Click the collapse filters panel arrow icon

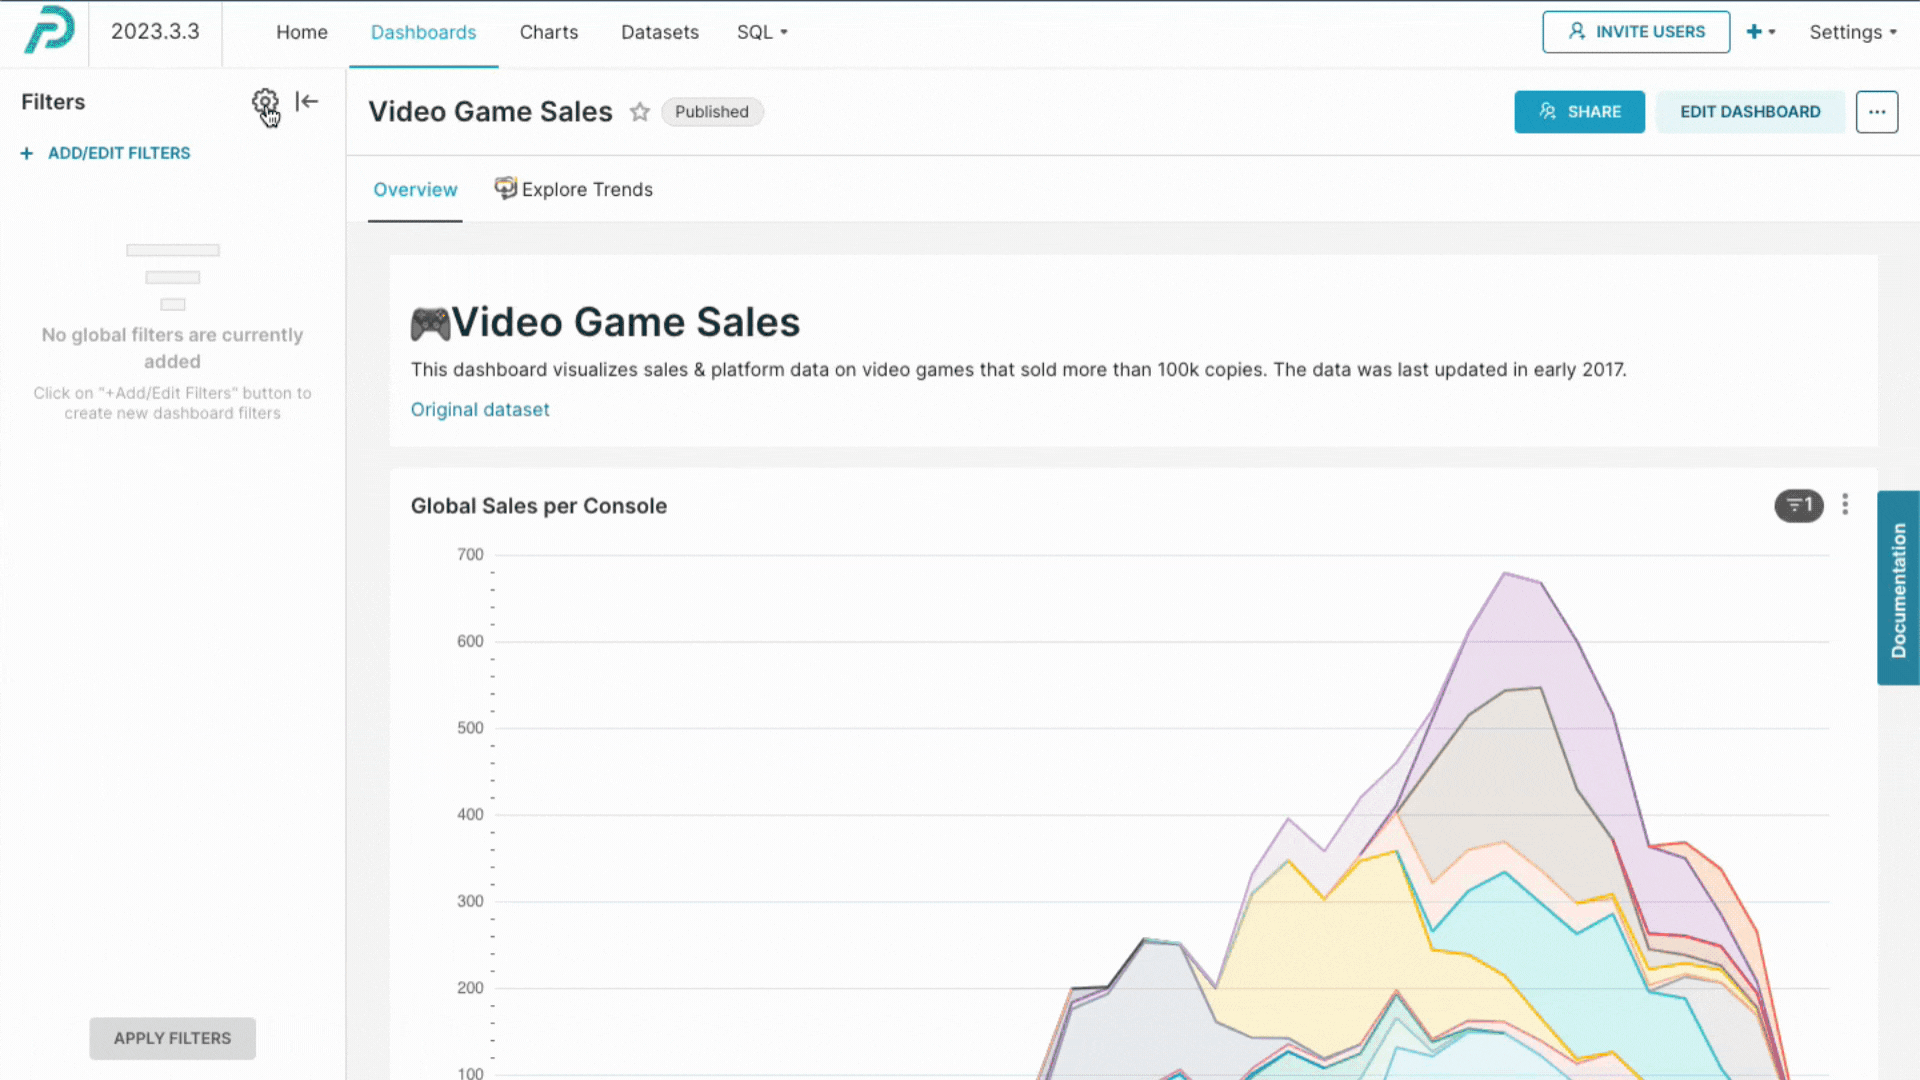305,102
